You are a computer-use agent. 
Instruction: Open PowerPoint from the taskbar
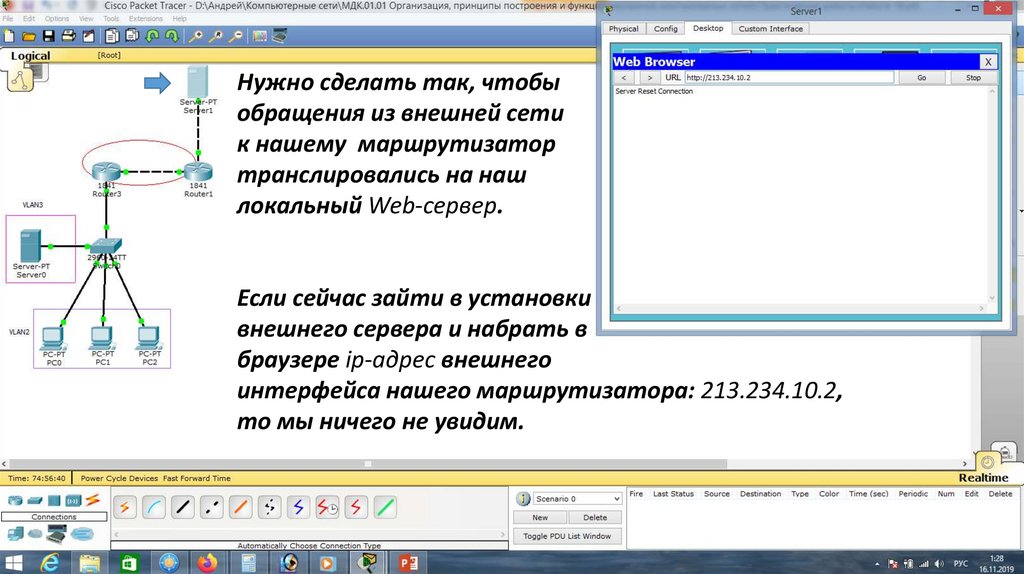point(408,562)
